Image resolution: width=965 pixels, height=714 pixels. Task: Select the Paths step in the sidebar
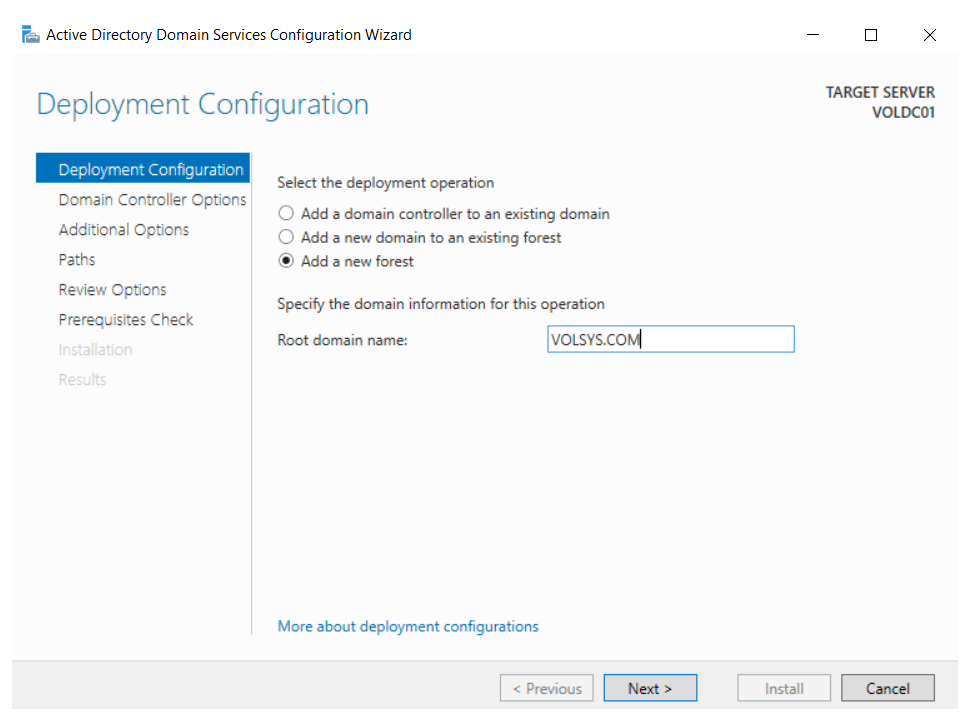(77, 260)
